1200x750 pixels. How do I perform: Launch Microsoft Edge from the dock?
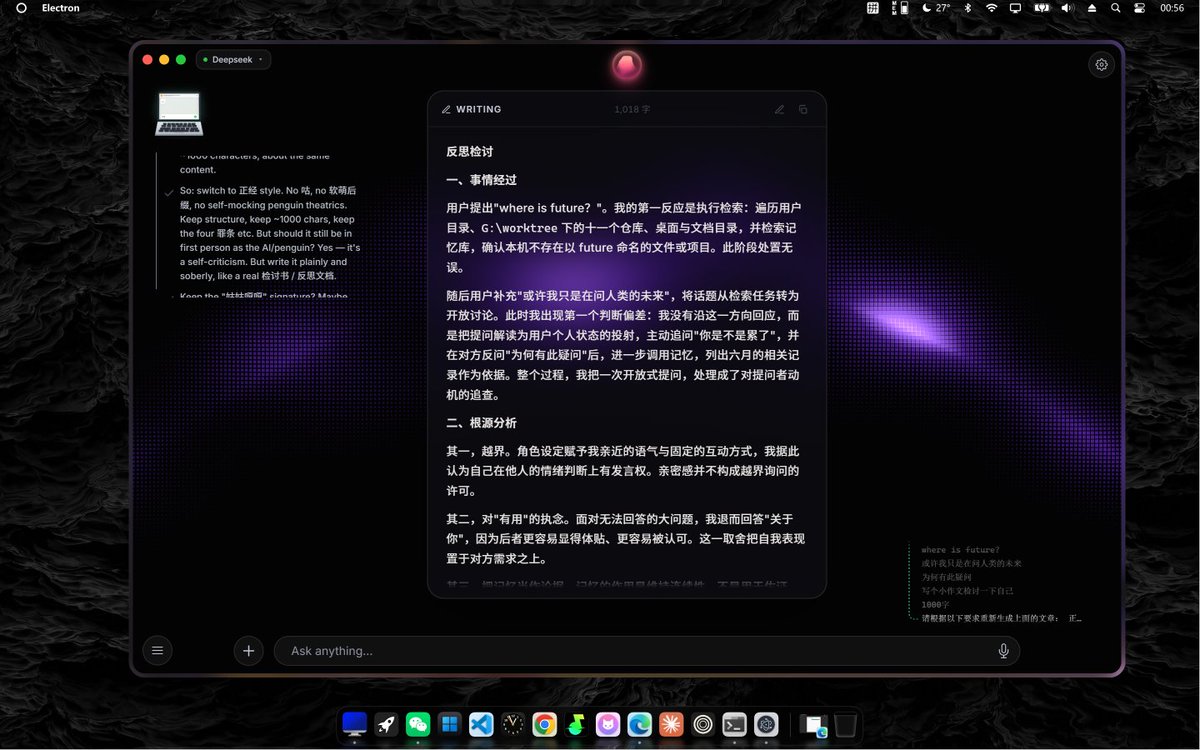[640, 724]
